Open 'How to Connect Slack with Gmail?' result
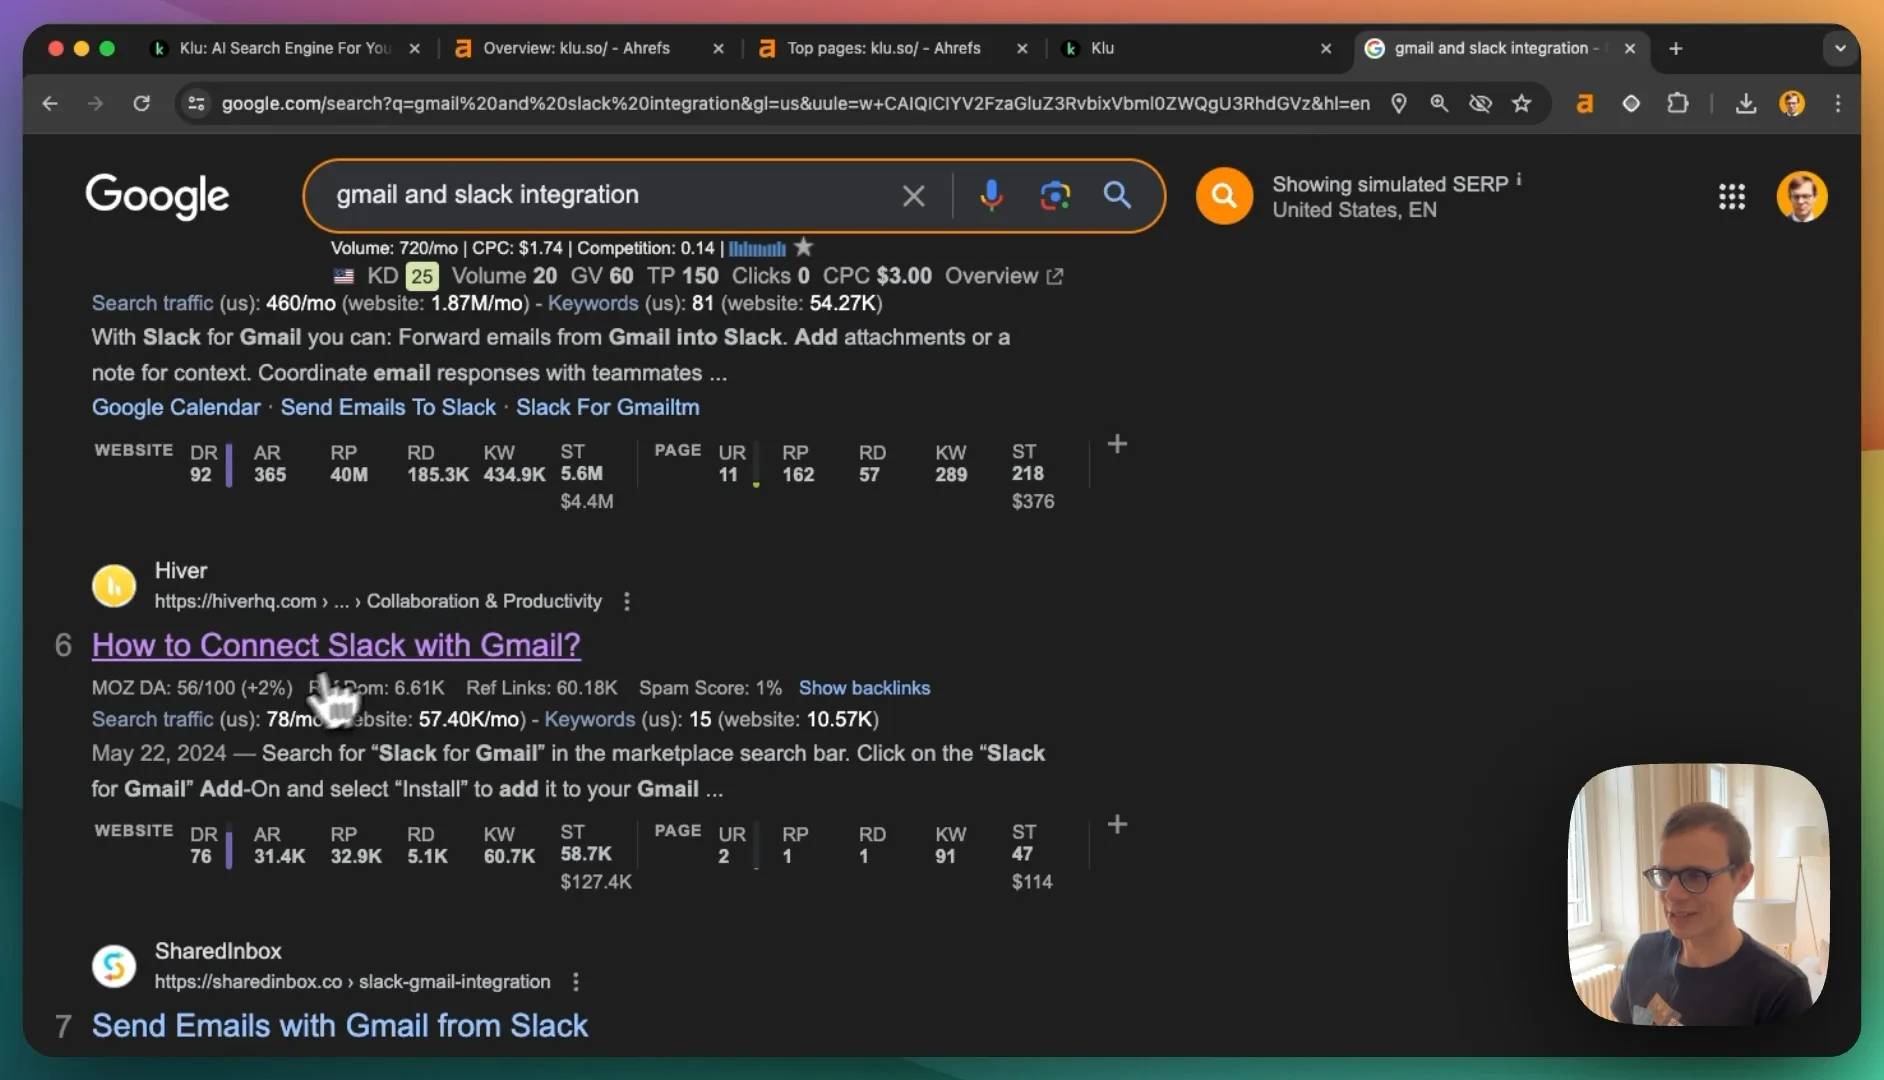 coord(336,645)
